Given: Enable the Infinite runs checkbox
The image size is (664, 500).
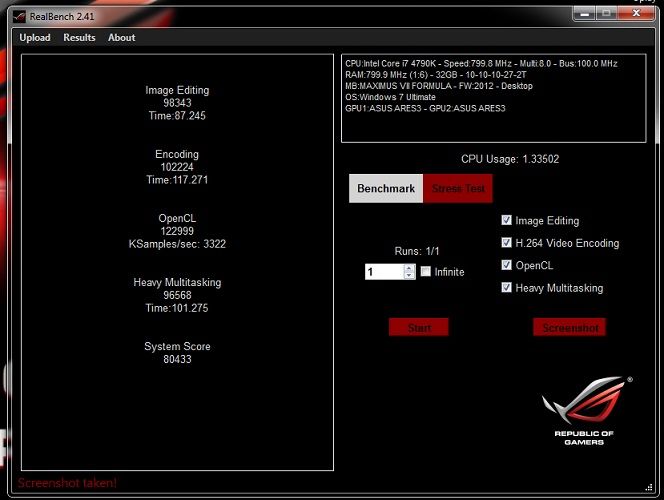Looking at the screenshot, I should 426,271.
